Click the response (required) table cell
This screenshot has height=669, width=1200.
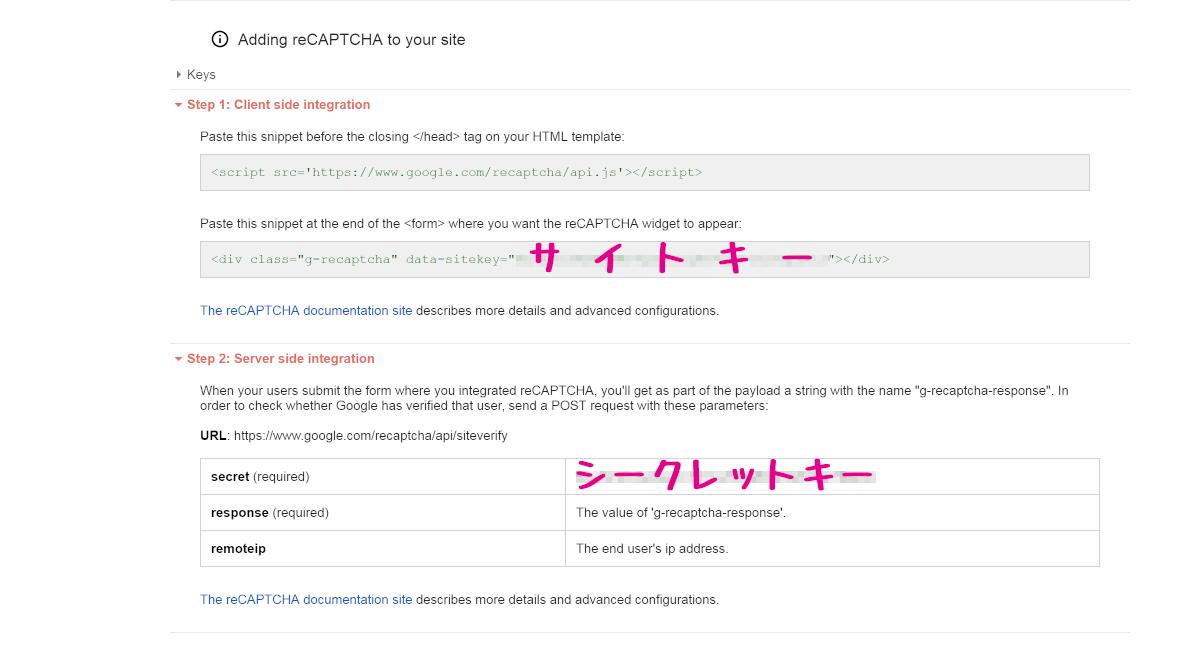pyautogui.click(x=383, y=513)
